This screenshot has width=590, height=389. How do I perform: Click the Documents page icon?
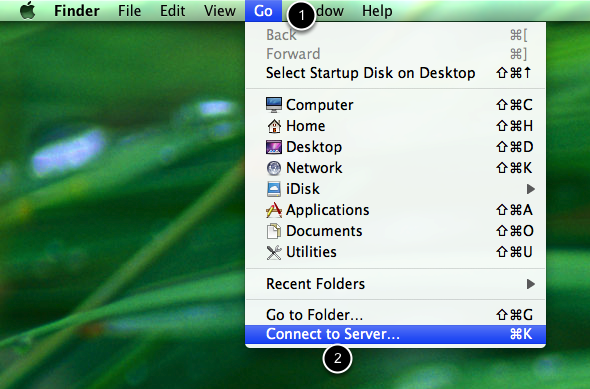click(x=274, y=231)
